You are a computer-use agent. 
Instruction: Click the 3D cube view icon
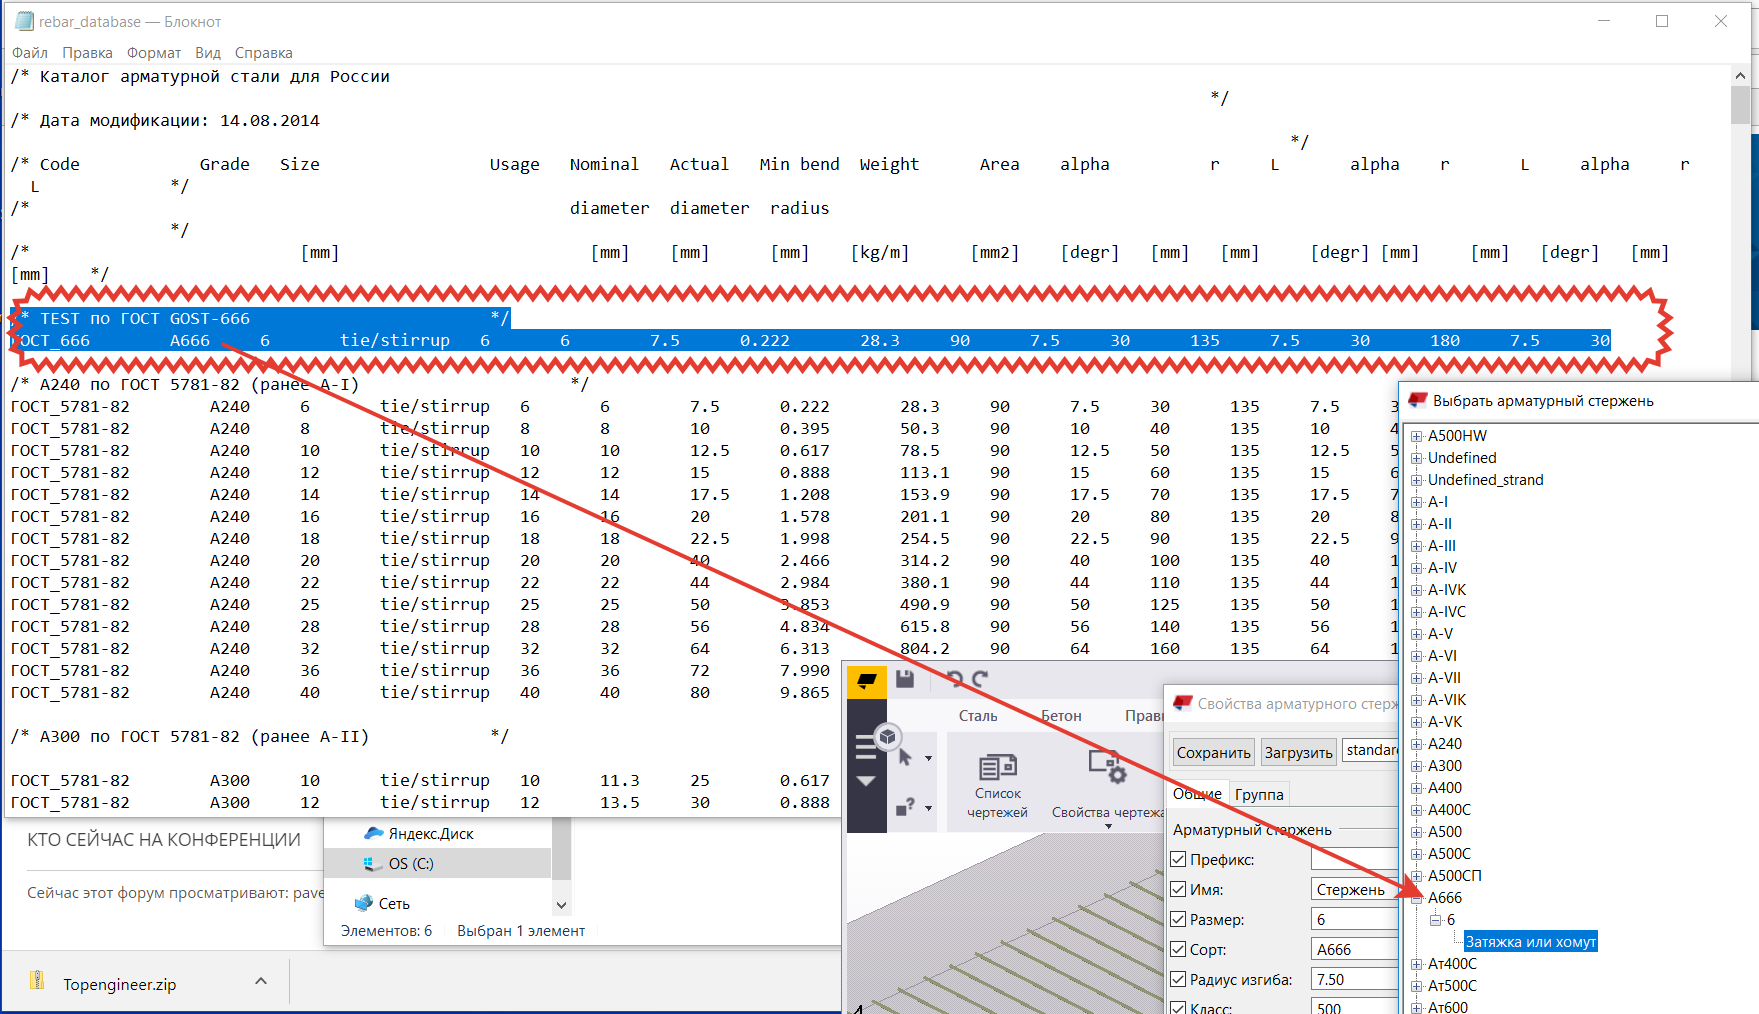pos(887,738)
